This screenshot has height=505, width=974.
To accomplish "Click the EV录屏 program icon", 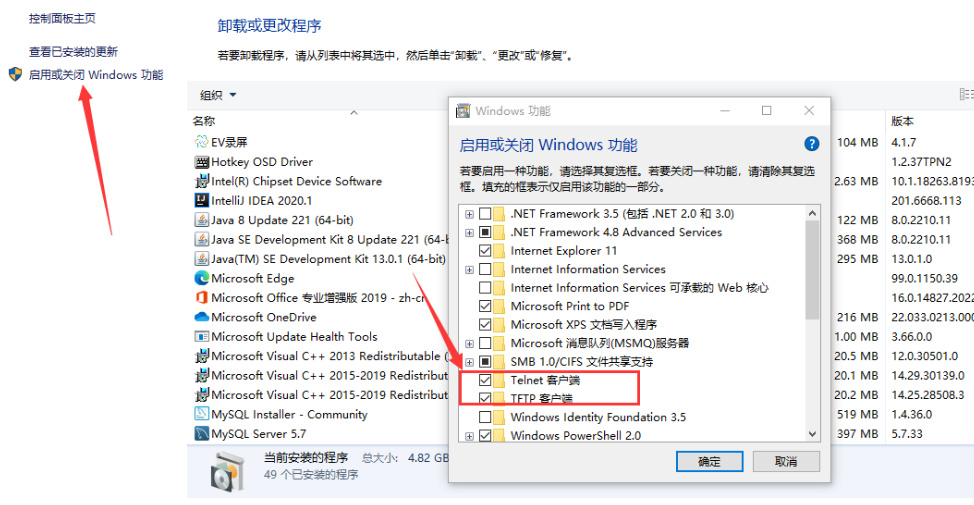I will coord(201,142).
